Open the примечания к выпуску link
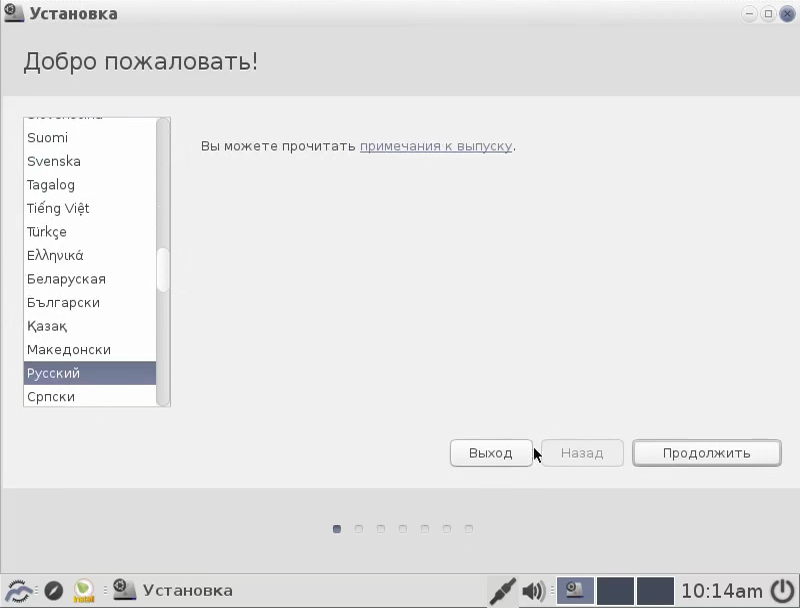This screenshot has height=608, width=800. tap(436, 146)
